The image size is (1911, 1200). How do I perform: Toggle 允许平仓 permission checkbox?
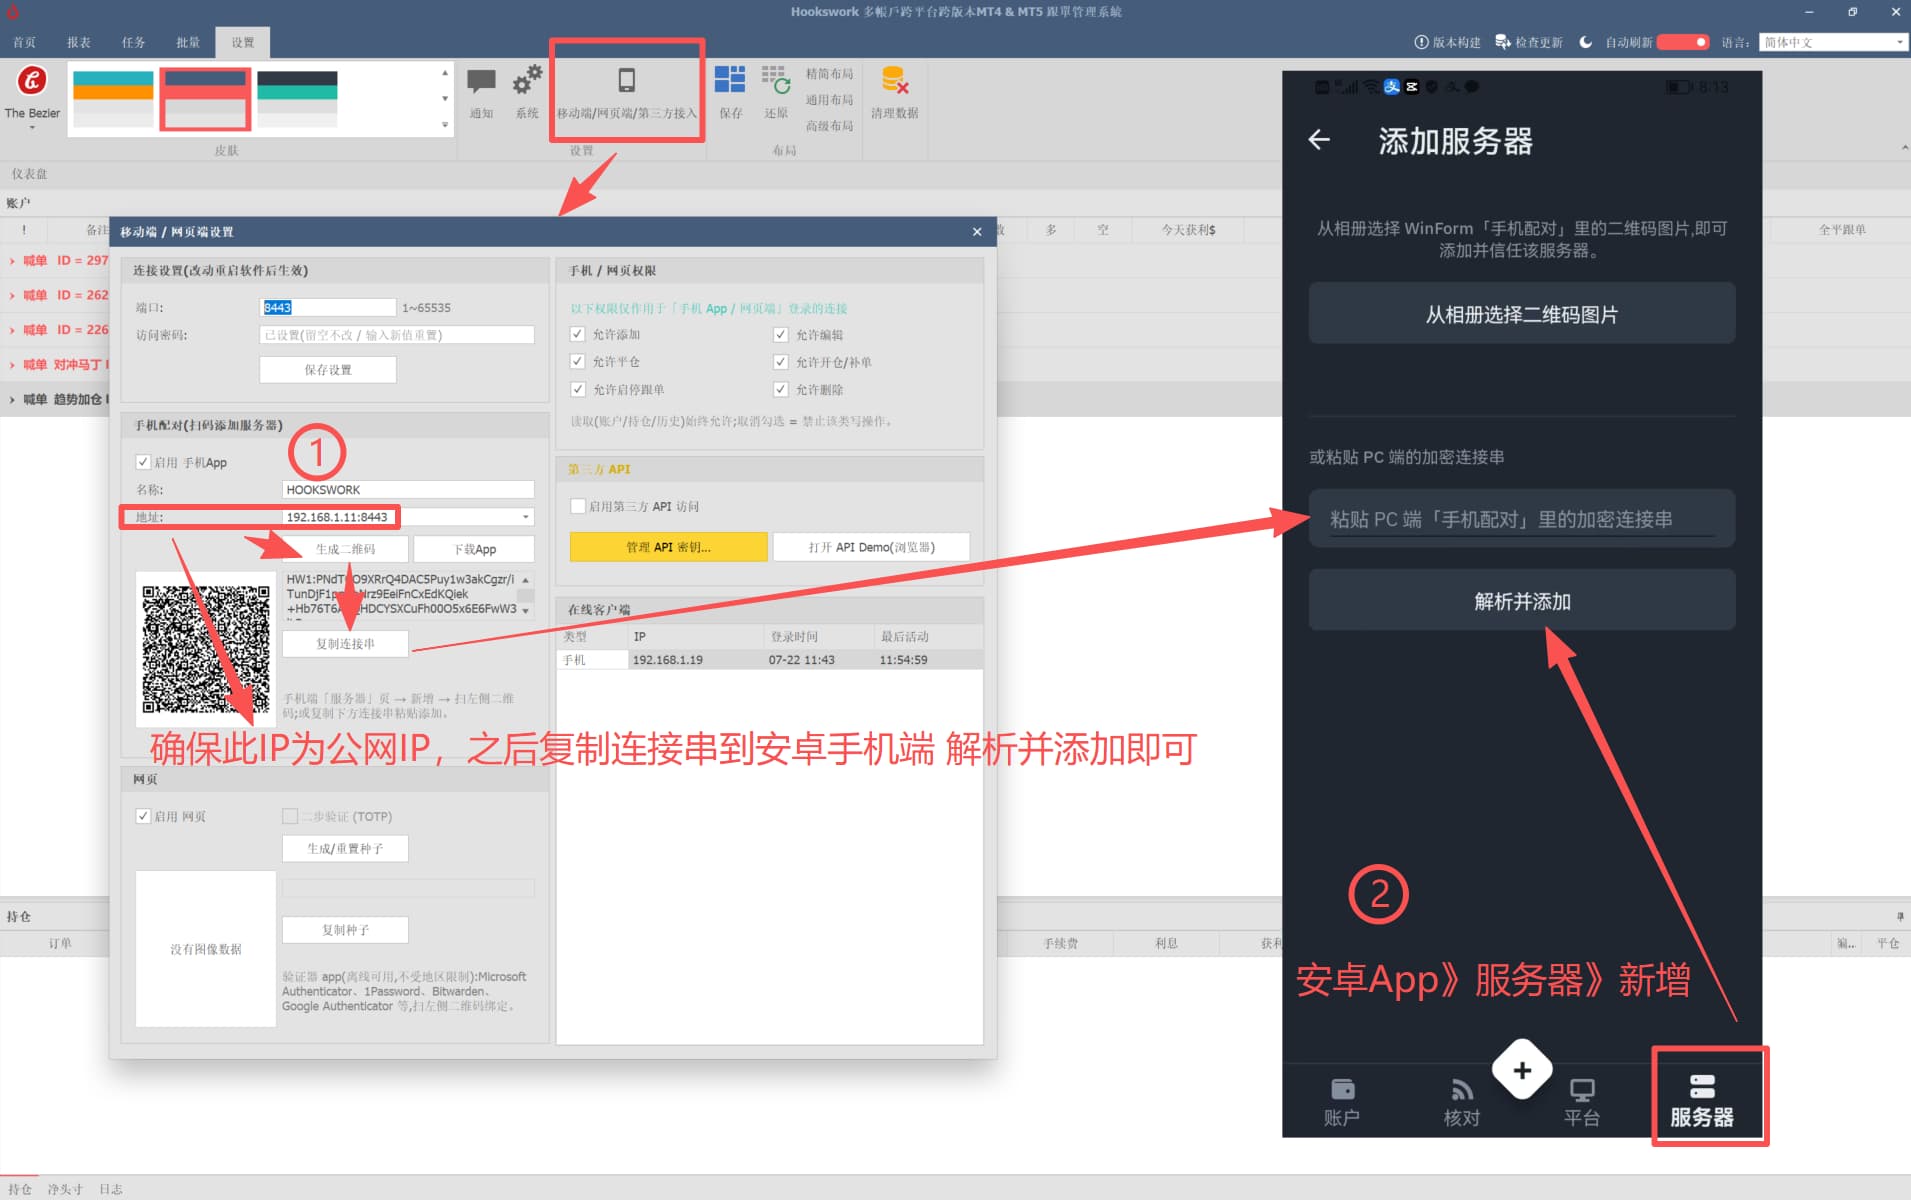[577, 361]
